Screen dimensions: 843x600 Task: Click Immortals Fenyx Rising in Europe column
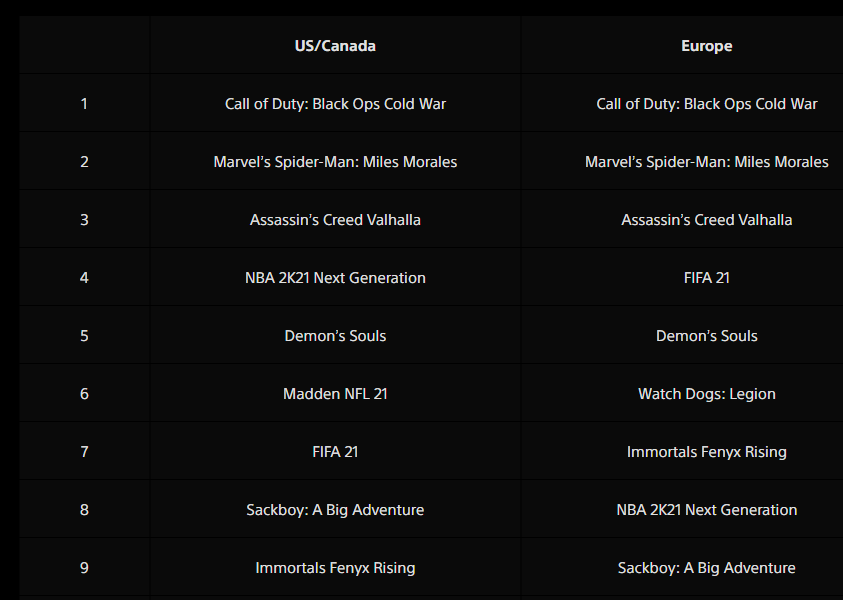[706, 452]
